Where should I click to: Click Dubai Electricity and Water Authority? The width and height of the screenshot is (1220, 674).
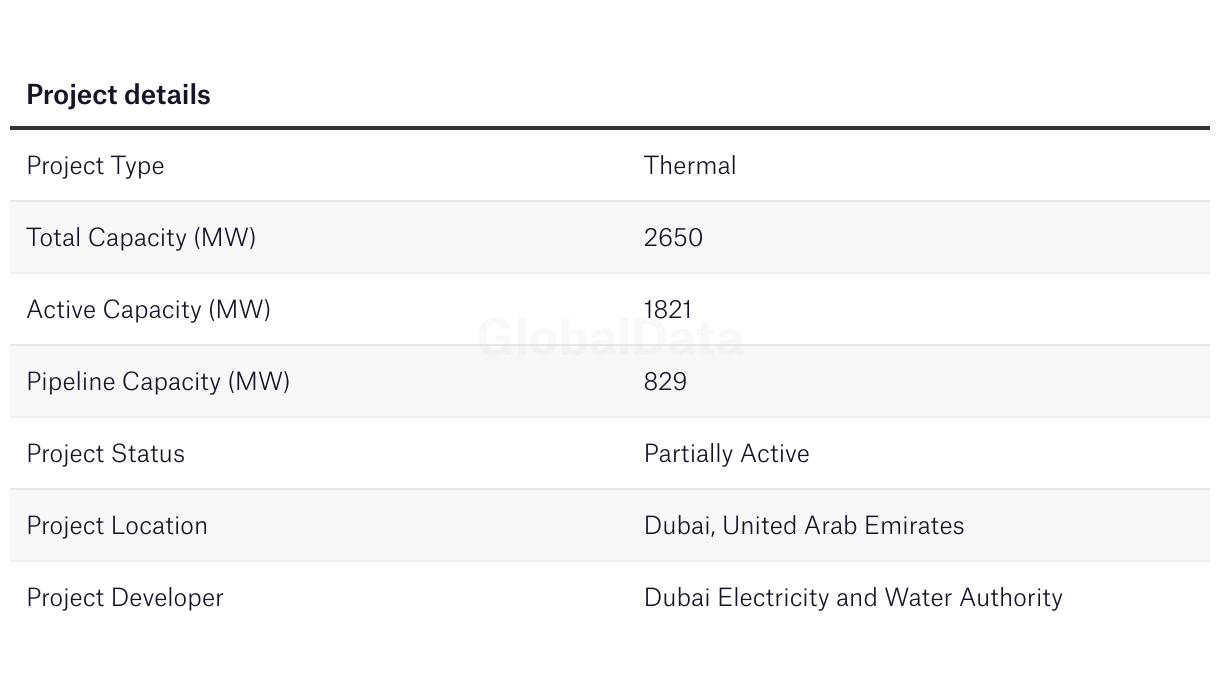[x=853, y=598]
